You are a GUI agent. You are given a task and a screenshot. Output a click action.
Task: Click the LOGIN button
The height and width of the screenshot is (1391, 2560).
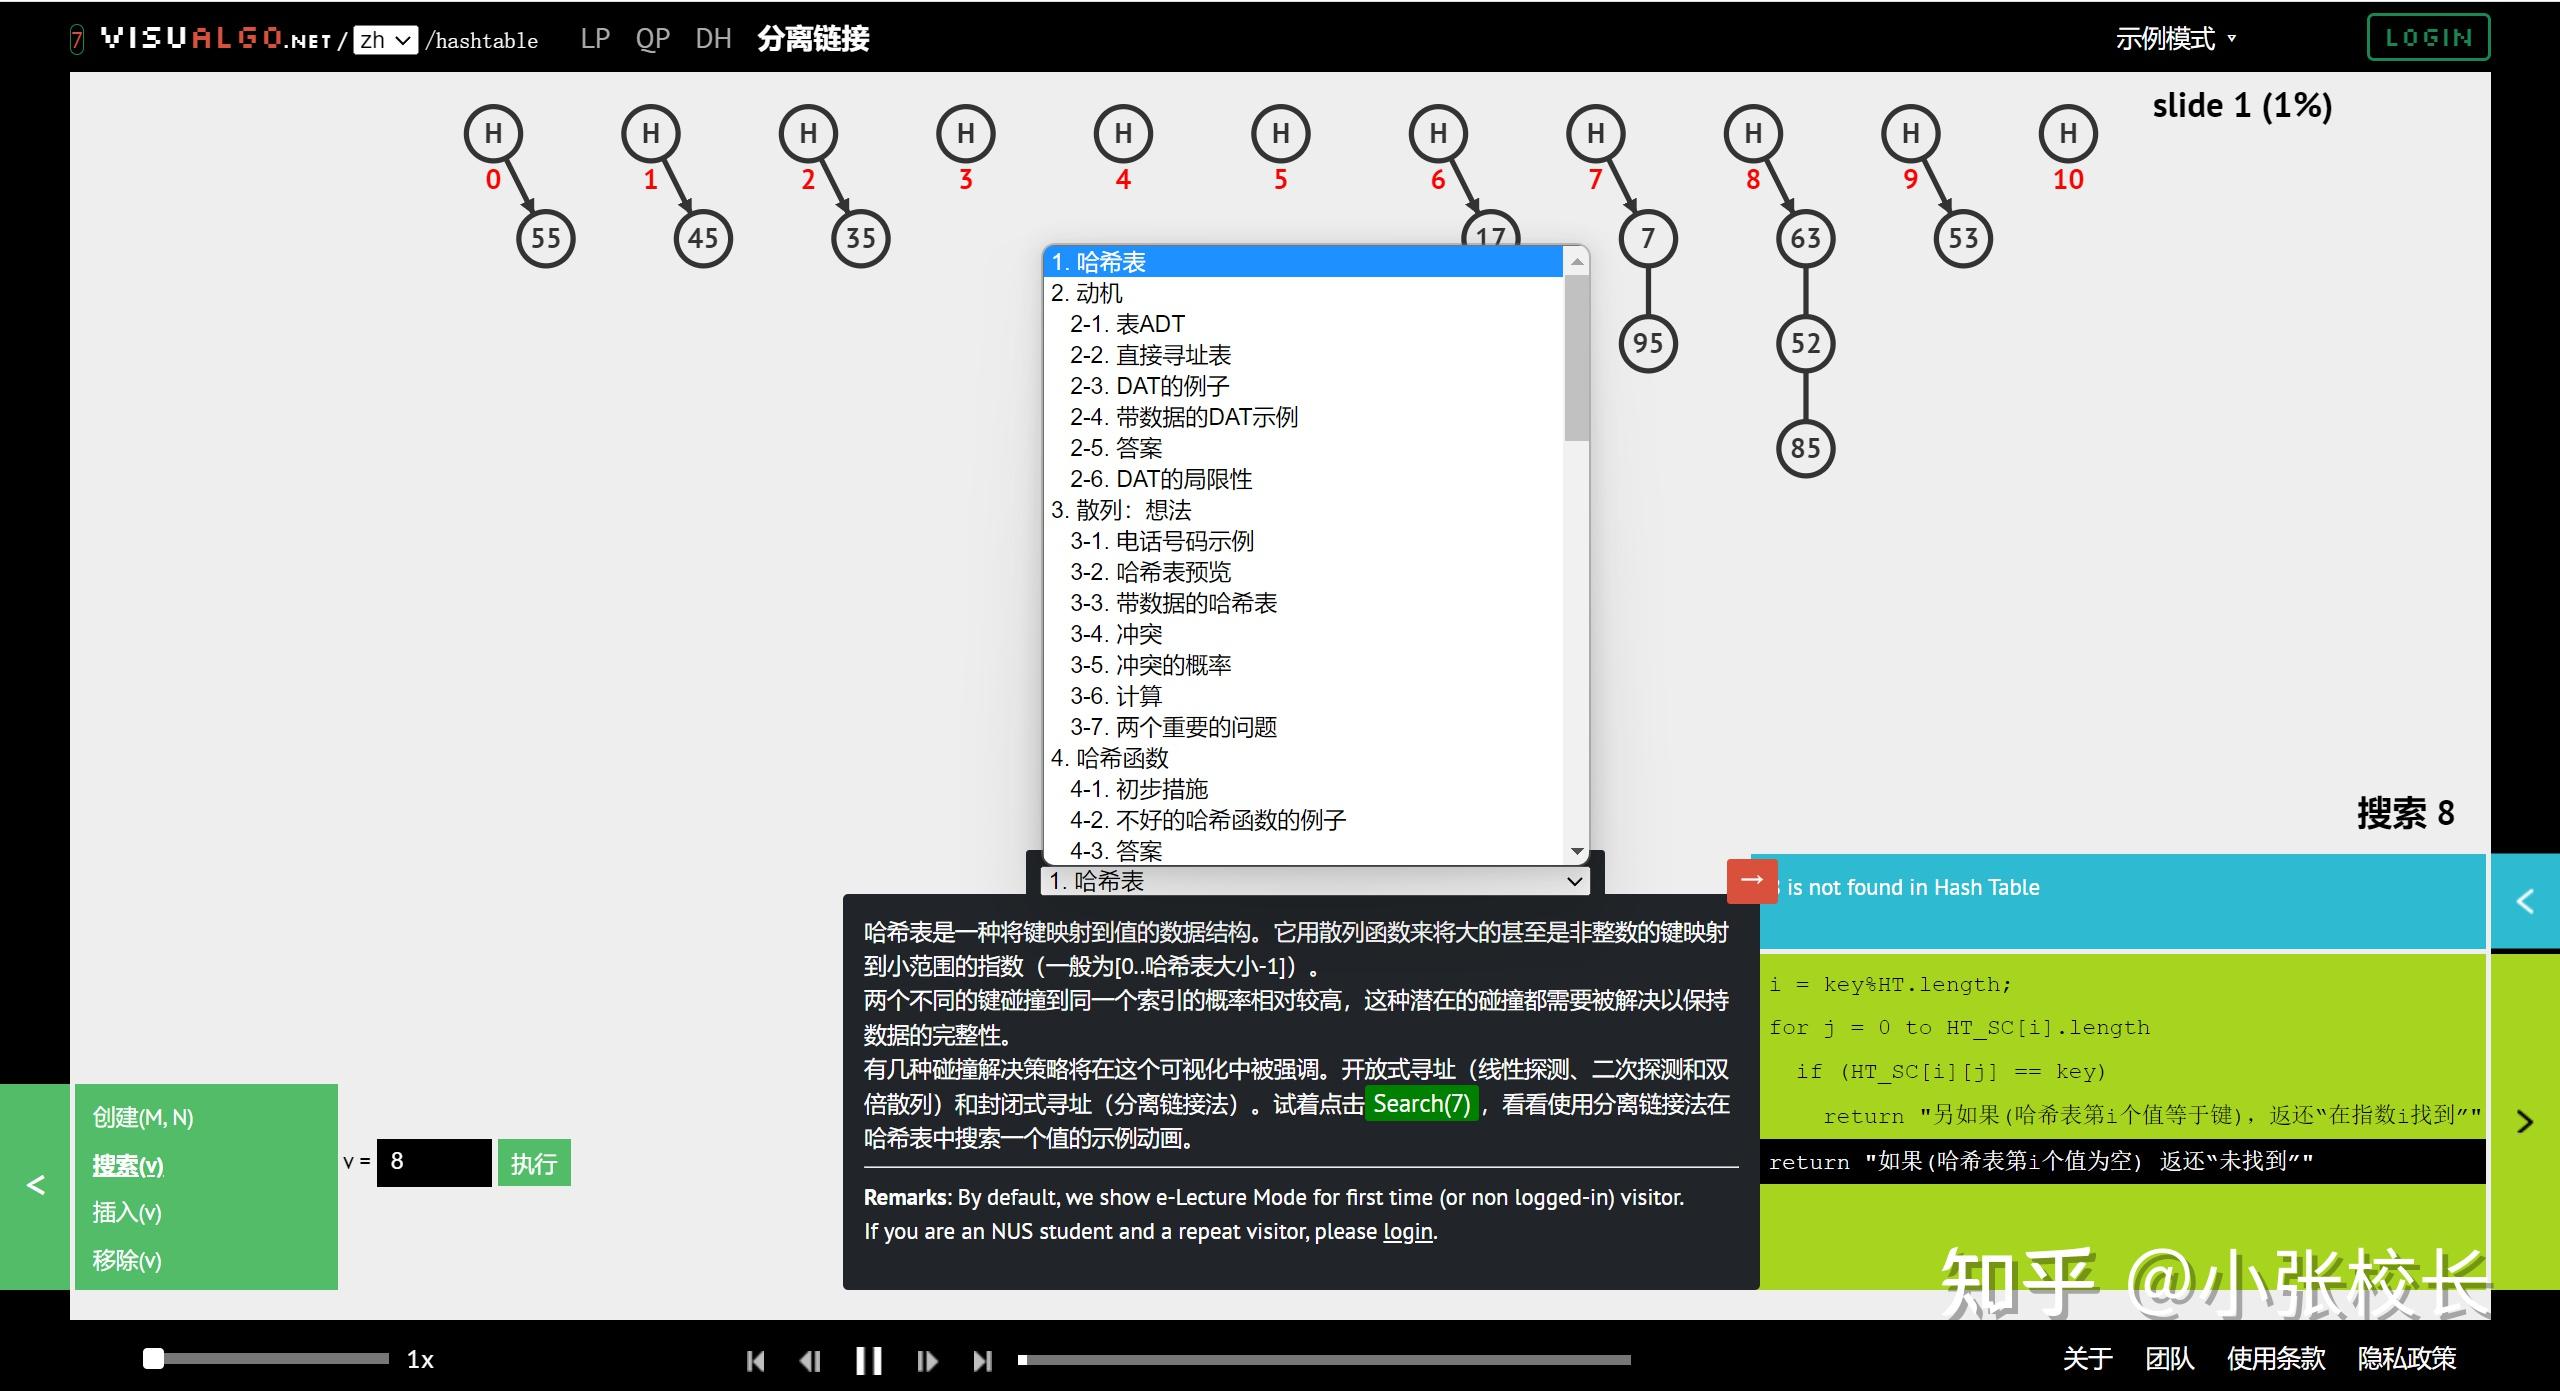pyautogui.click(x=2429, y=37)
